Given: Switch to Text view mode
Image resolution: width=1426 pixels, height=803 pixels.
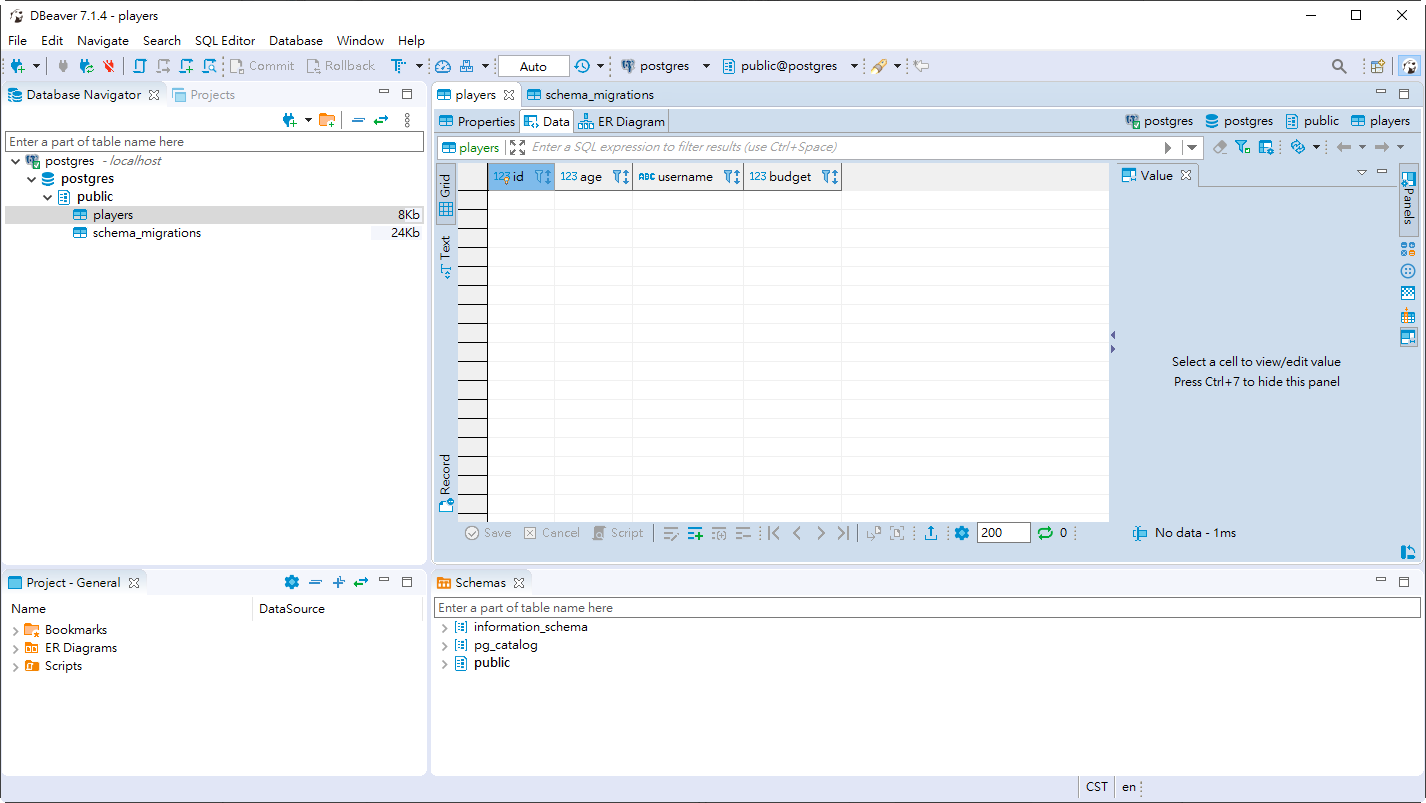Looking at the screenshot, I should (446, 256).
